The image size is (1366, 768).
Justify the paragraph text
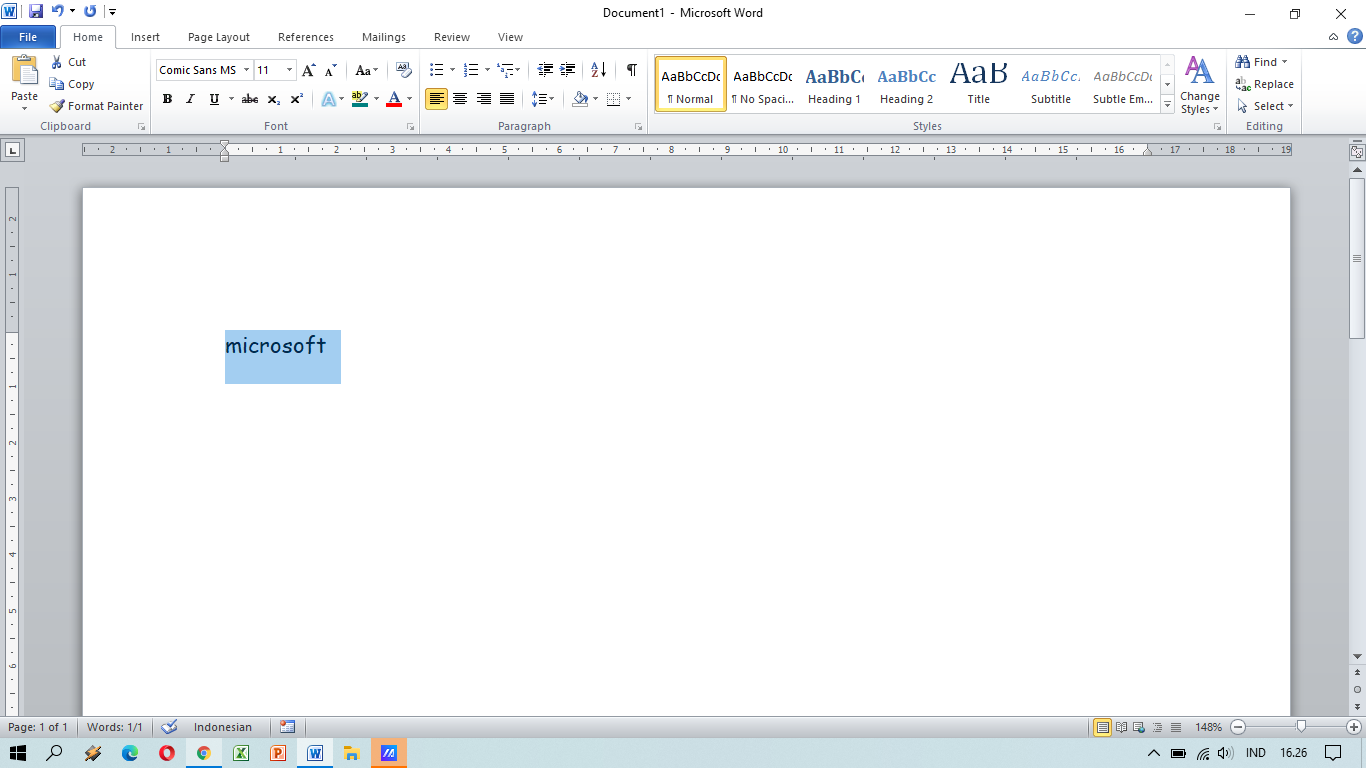tap(507, 99)
